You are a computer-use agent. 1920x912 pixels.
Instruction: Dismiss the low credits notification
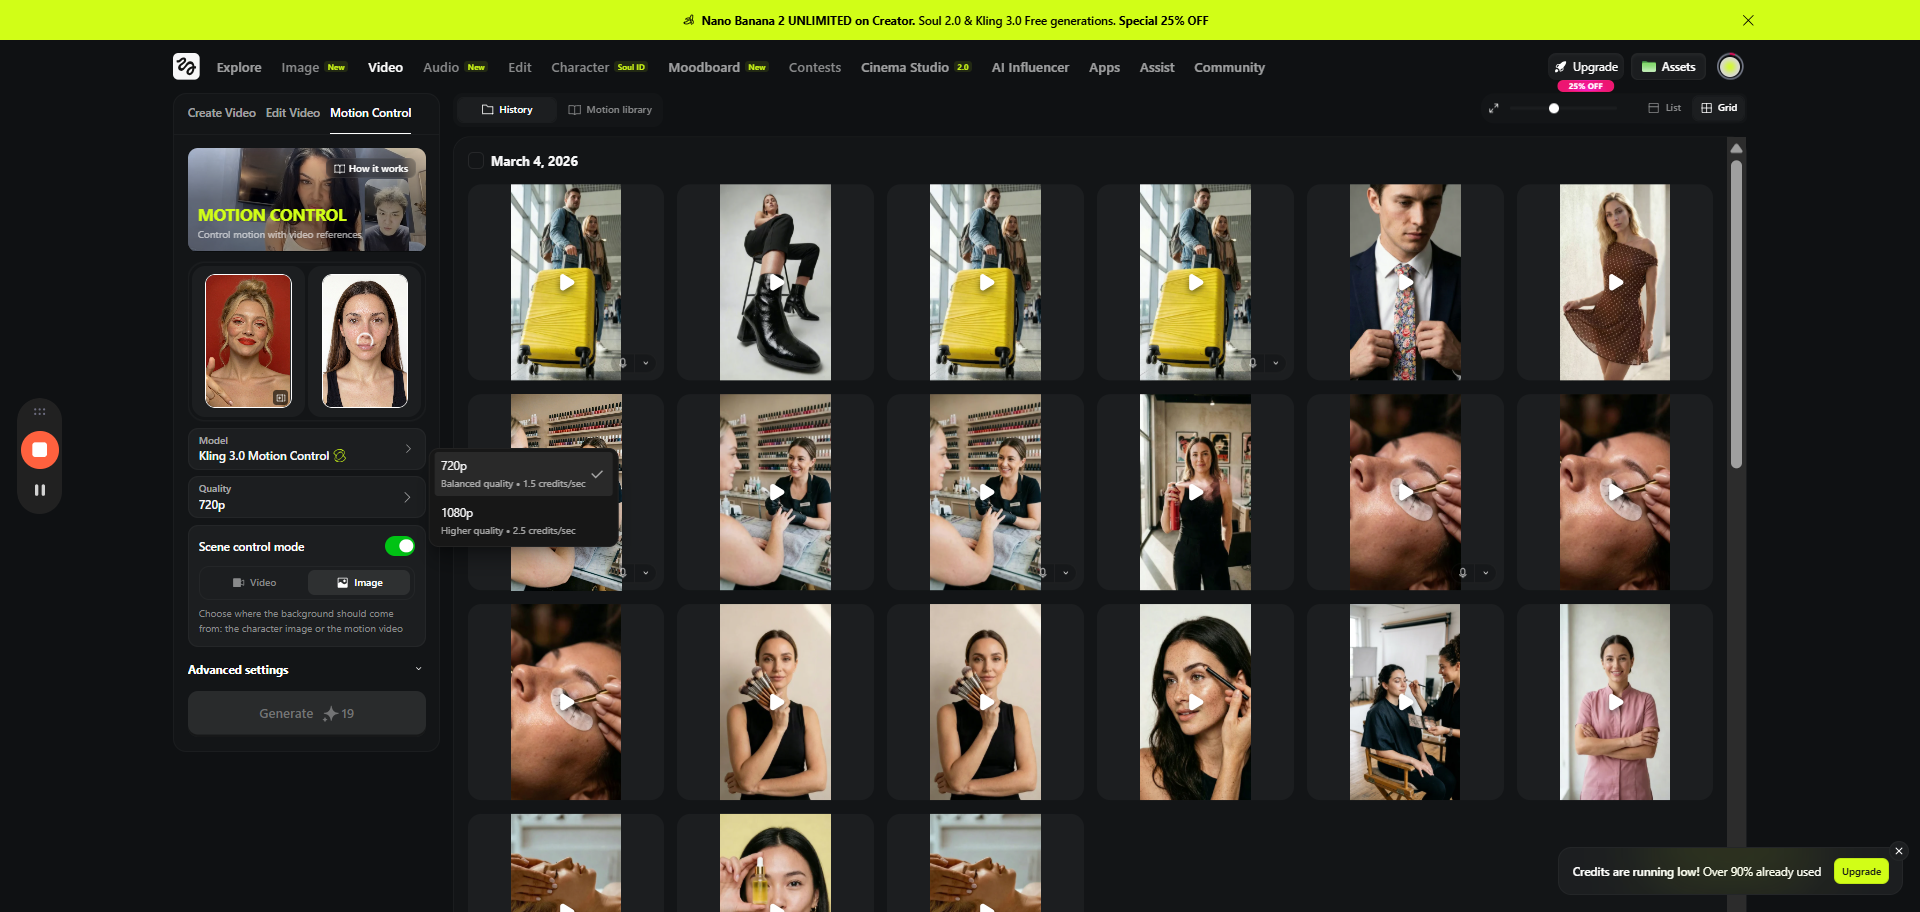[1898, 851]
